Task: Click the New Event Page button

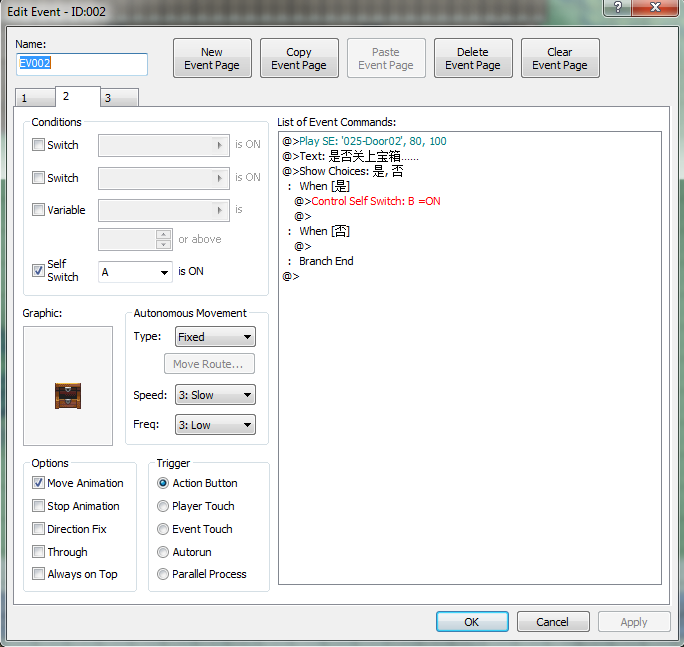Action: tap(212, 58)
